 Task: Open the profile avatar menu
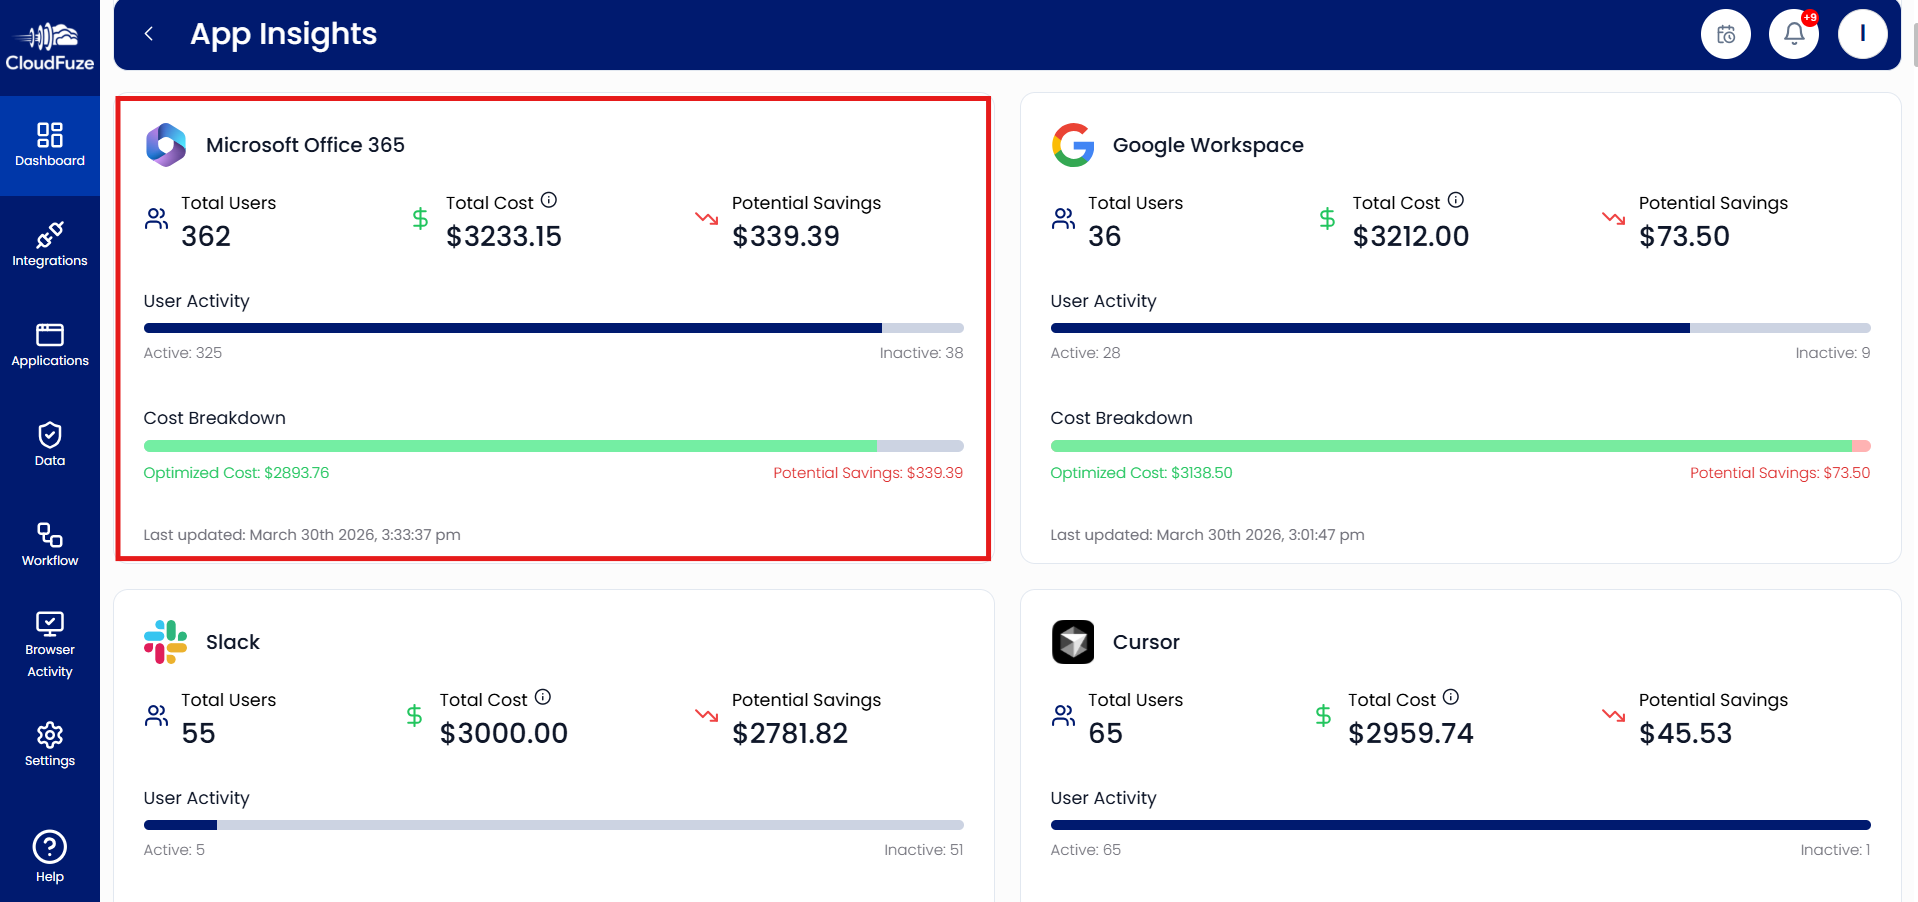coord(1862,33)
